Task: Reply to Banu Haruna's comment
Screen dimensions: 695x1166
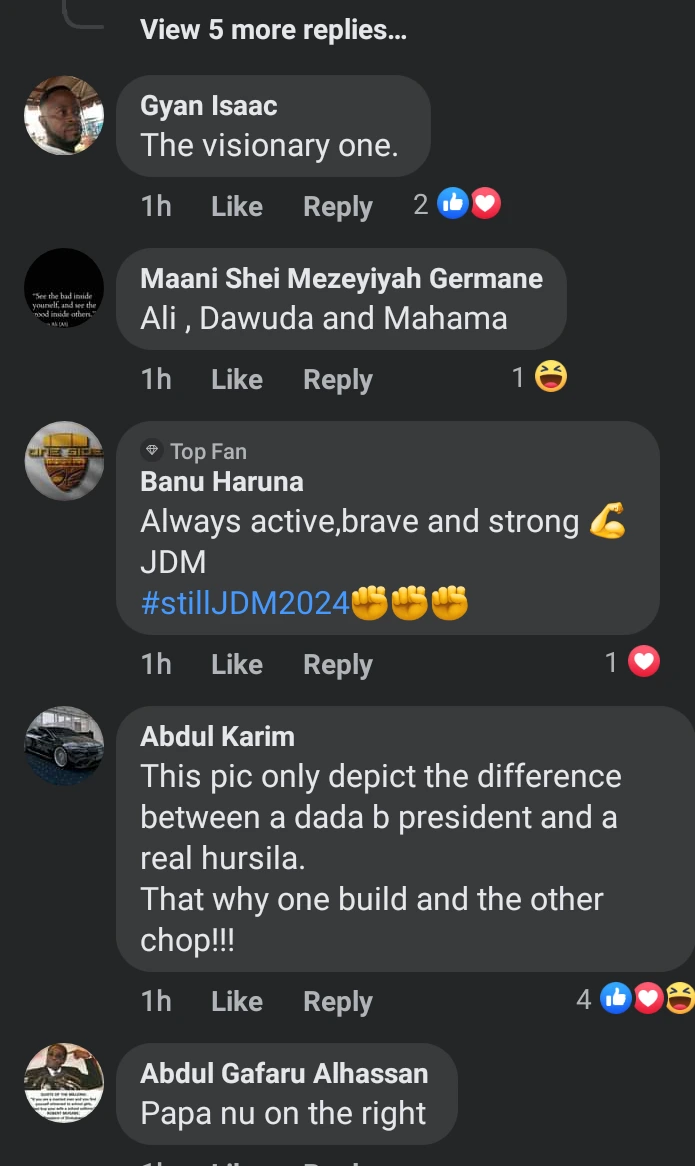Action: point(337,664)
